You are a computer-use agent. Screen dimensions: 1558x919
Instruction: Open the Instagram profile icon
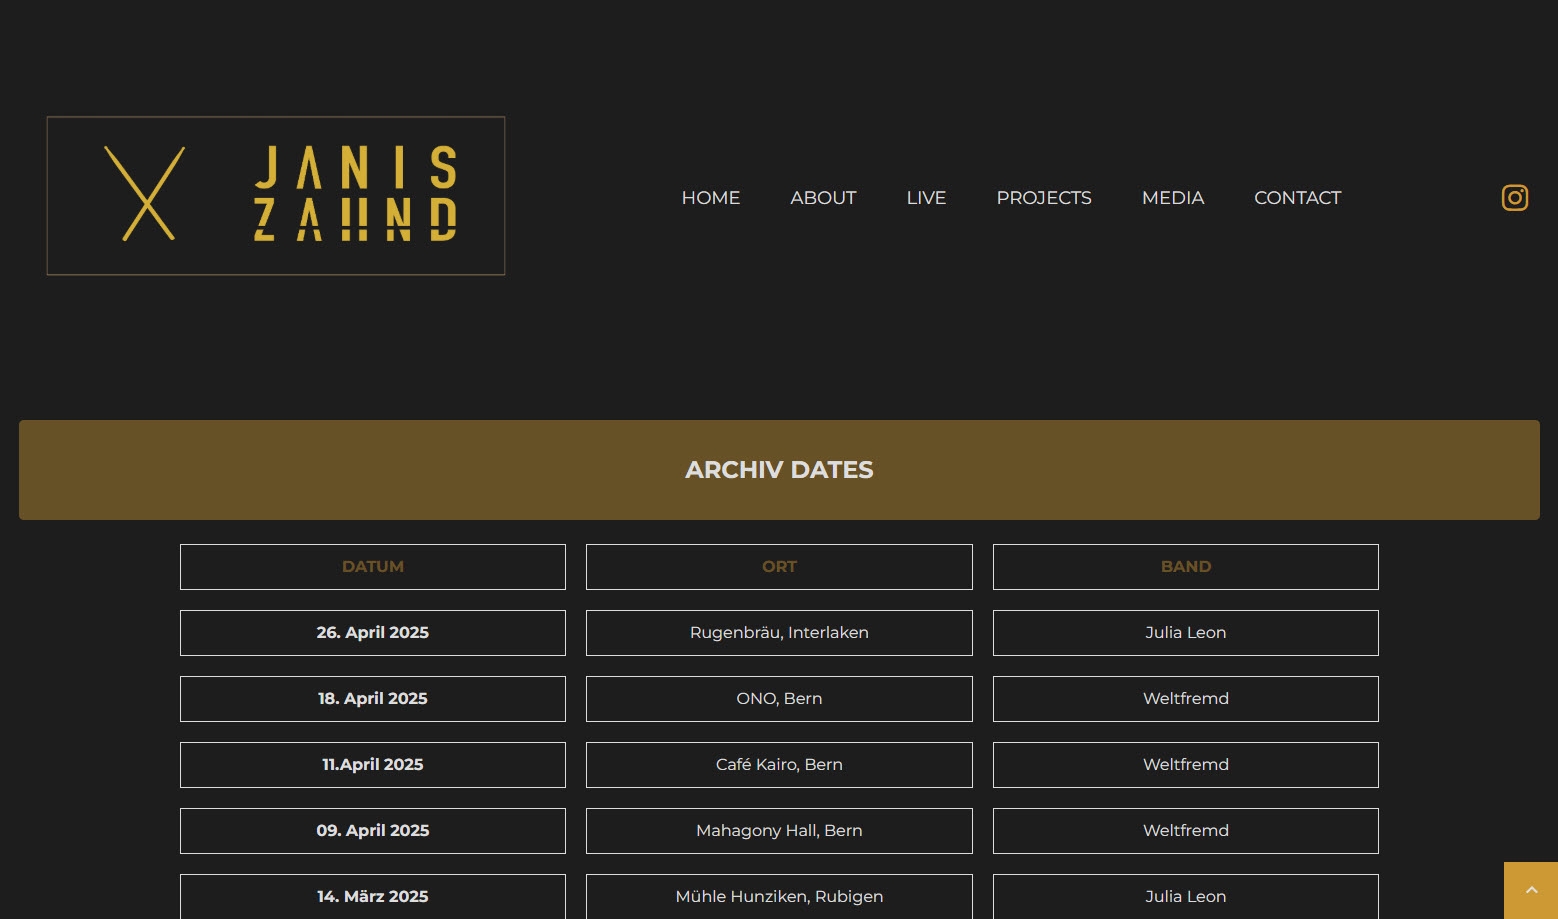pyautogui.click(x=1514, y=198)
